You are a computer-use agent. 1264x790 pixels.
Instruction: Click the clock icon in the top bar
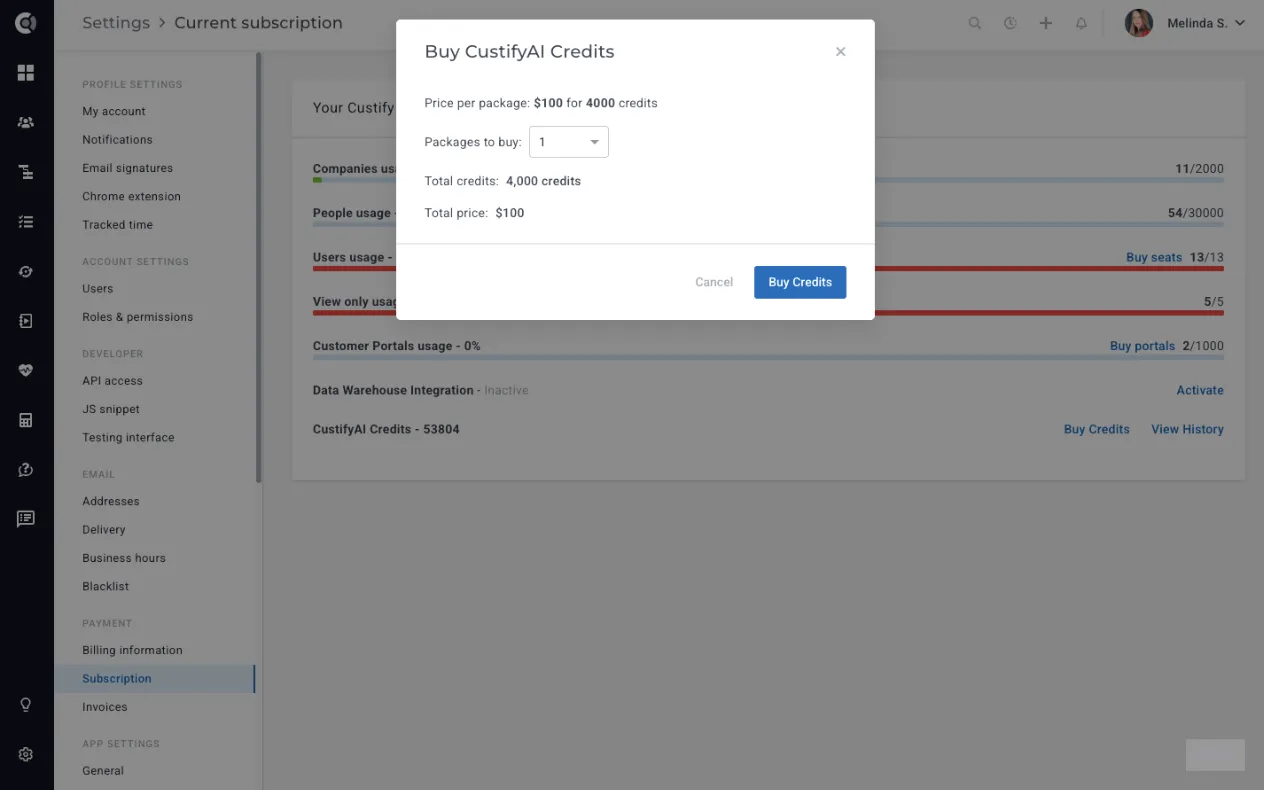tap(1010, 23)
